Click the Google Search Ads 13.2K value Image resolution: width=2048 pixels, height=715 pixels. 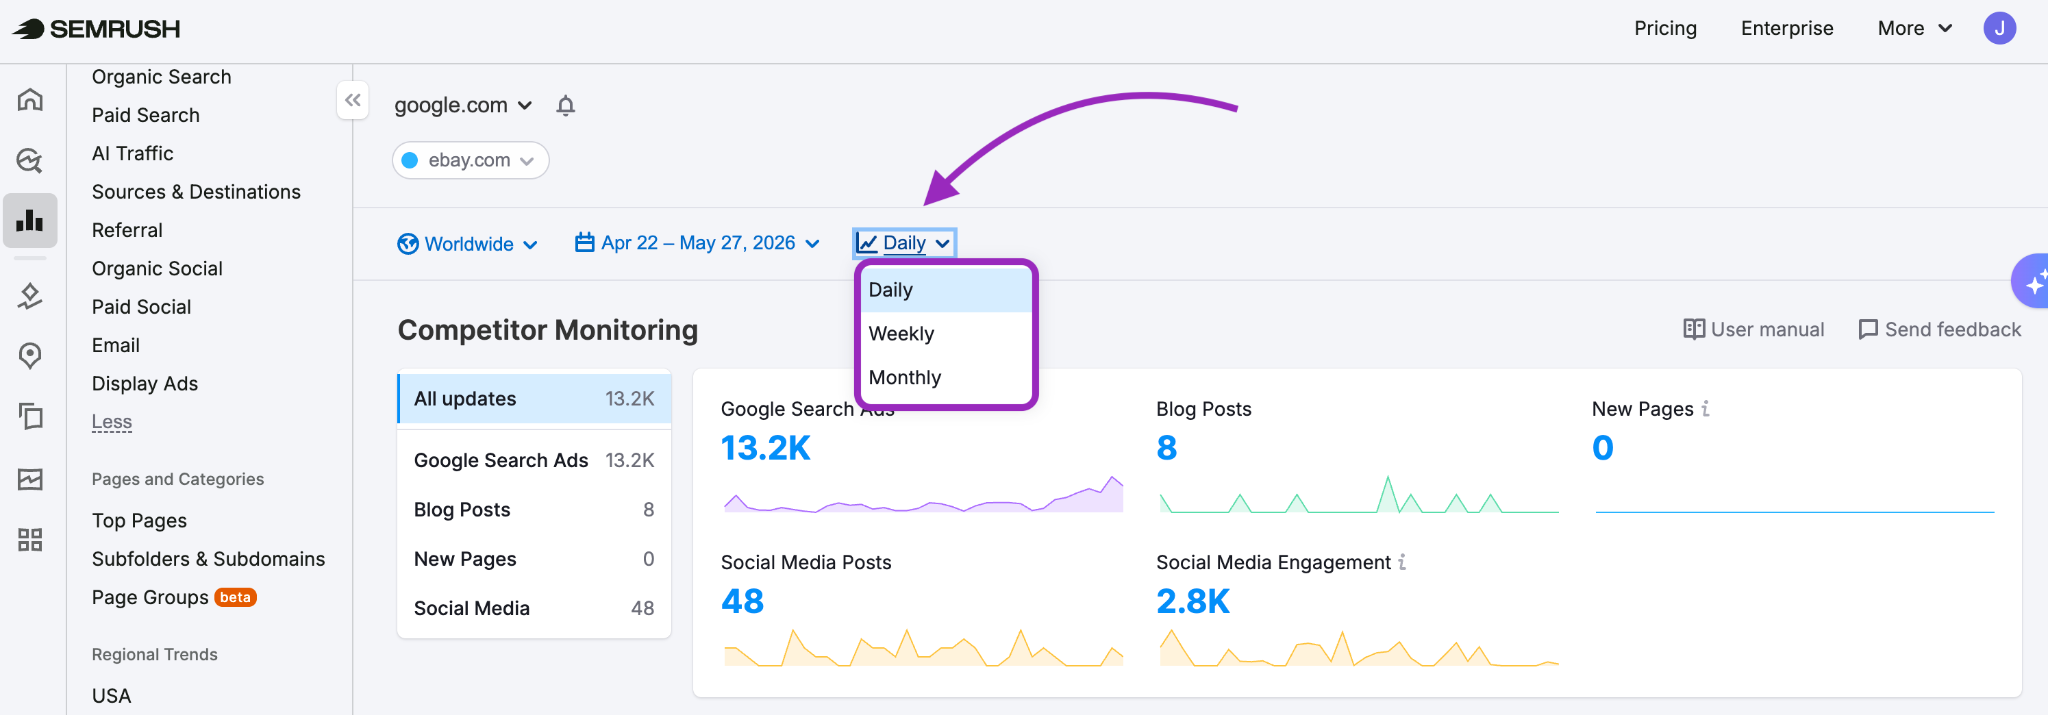(x=766, y=448)
